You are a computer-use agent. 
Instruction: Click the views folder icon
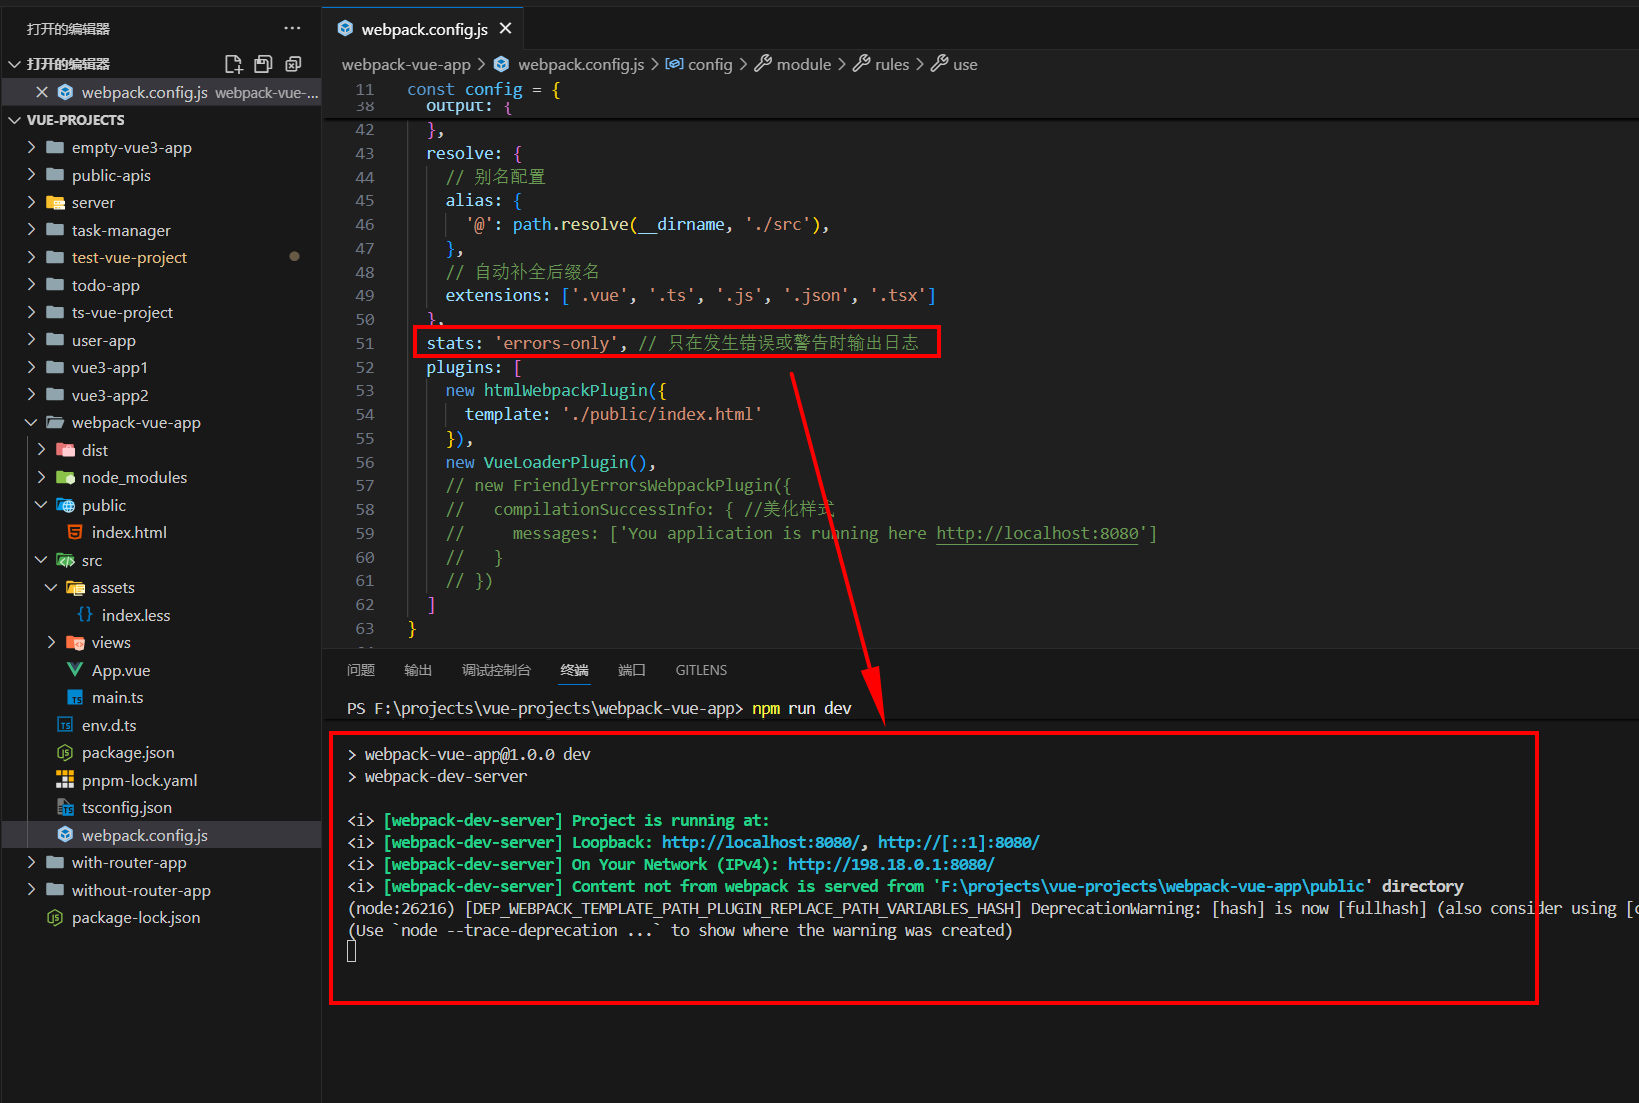(x=76, y=642)
